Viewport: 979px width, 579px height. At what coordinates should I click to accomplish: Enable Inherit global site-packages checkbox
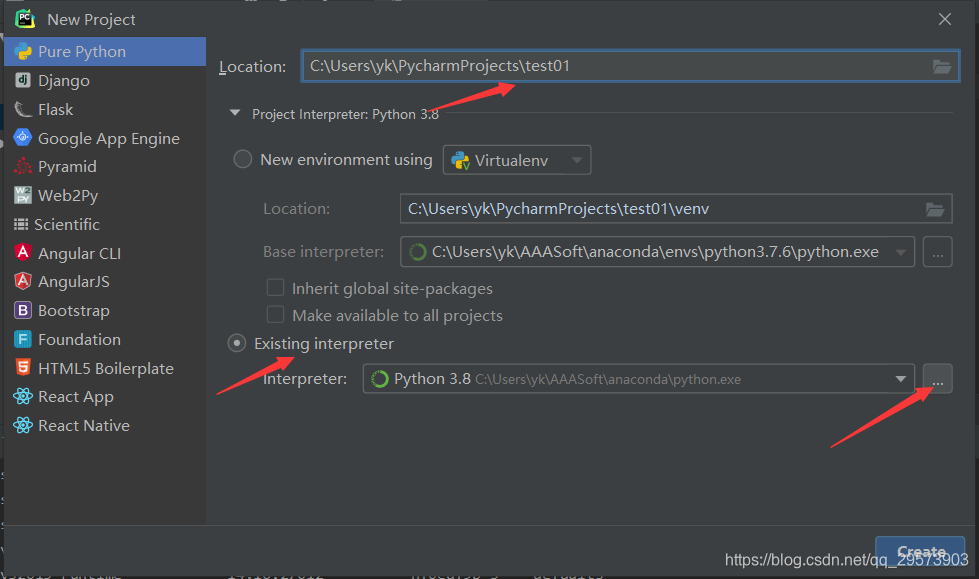tap(275, 287)
